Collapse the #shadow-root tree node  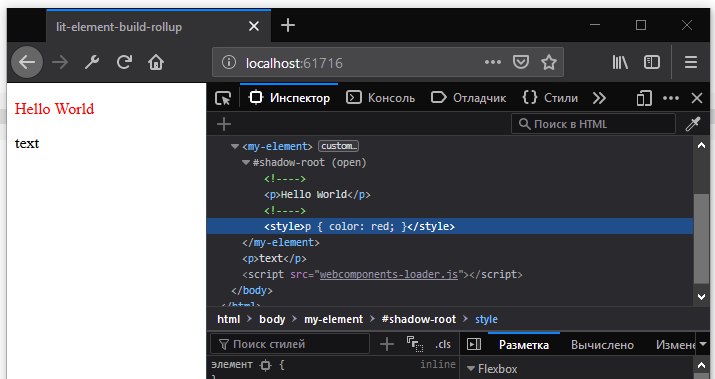click(x=246, y=162)
